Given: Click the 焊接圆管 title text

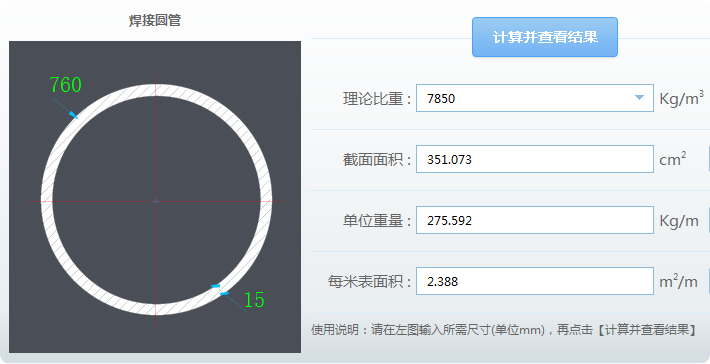Looking at the screenshot, I should [155, 20].
